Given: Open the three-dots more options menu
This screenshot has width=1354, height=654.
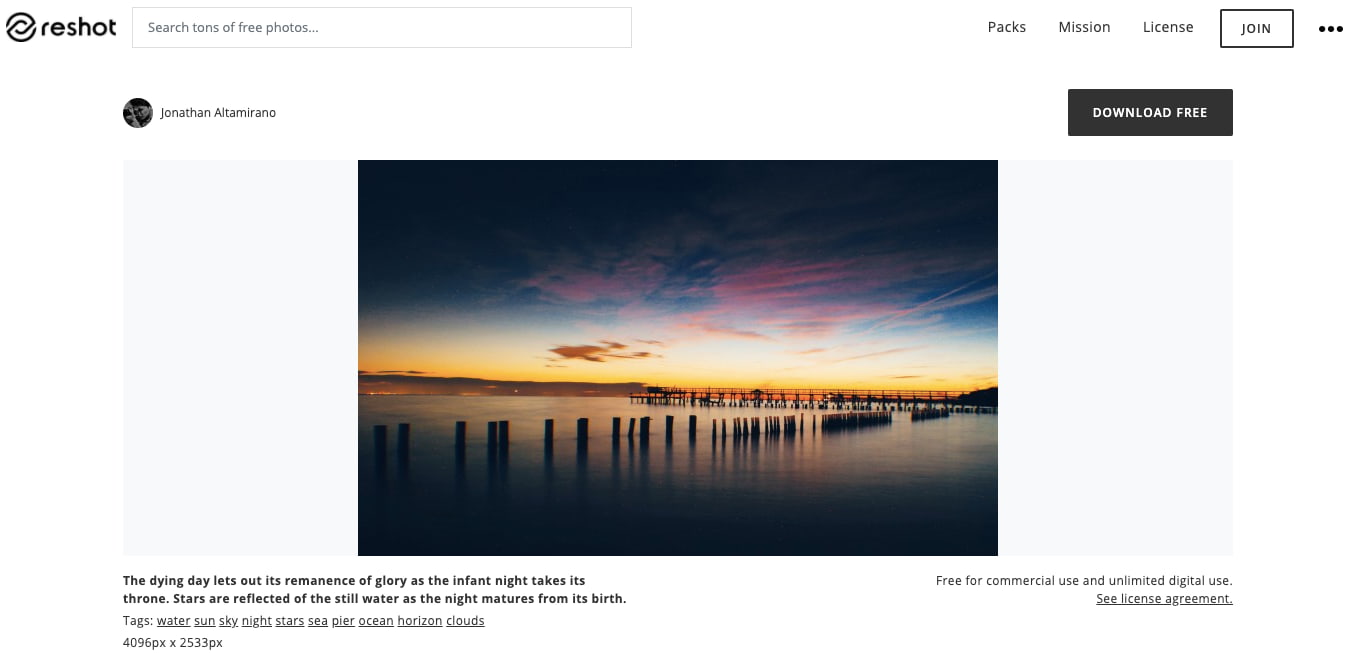Looking at the screenshot, I should pyautogui.click(x=1330, y=29).
